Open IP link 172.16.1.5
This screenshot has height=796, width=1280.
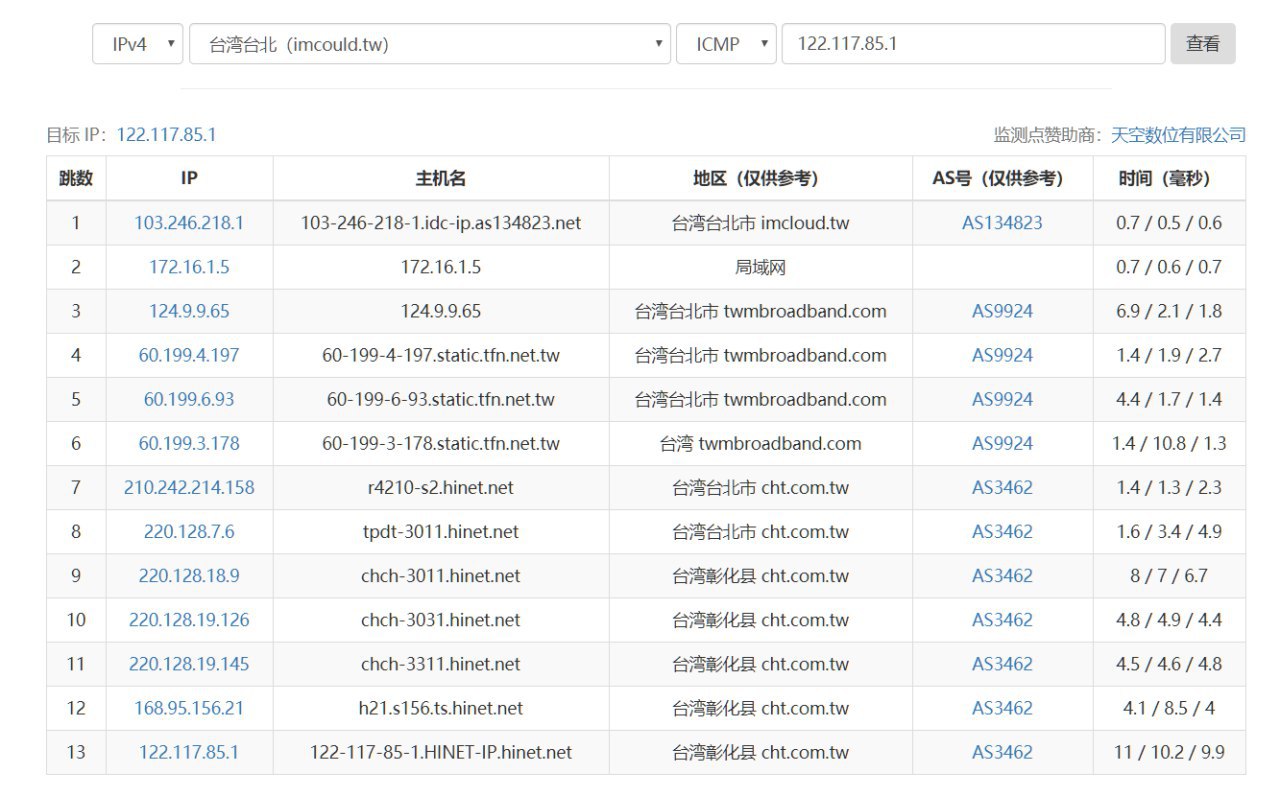click(189, 267)
